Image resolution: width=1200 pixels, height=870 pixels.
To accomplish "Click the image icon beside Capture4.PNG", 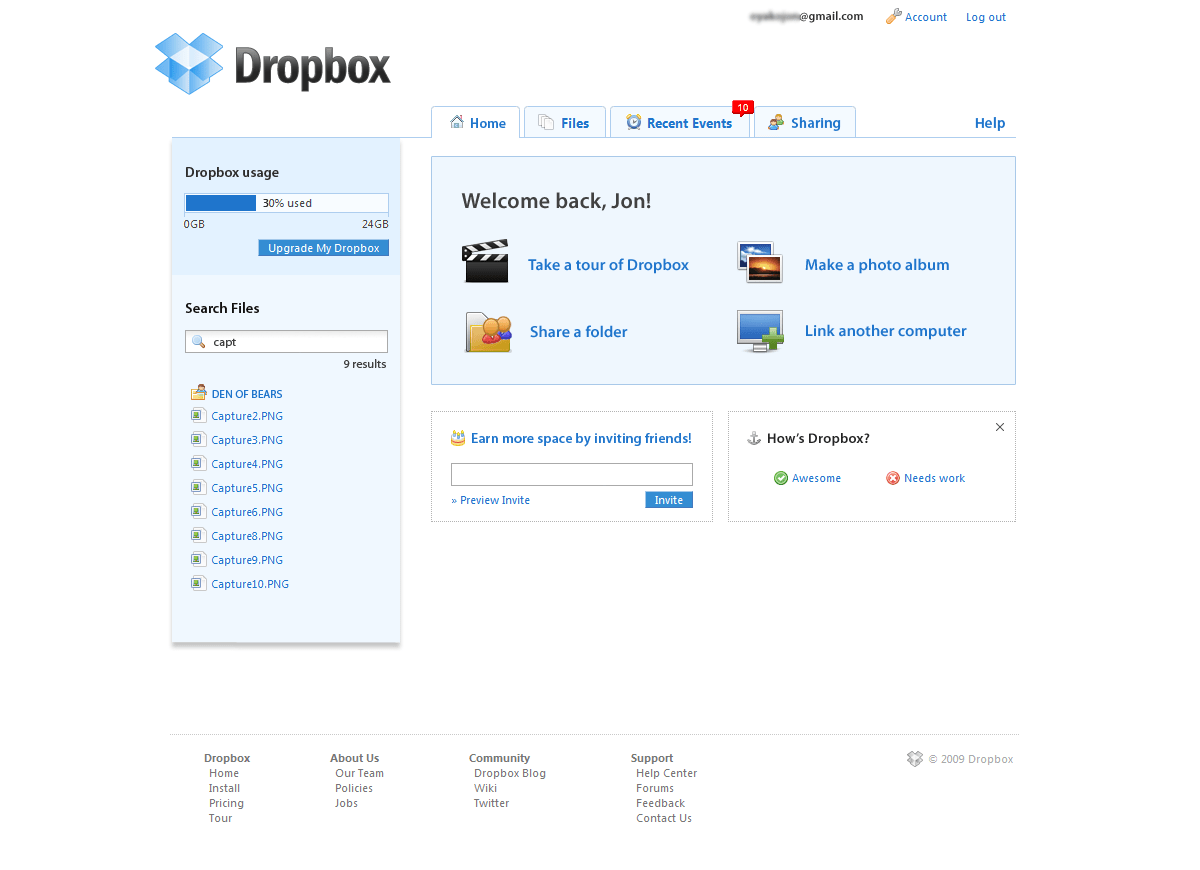I will coord(198,463).
